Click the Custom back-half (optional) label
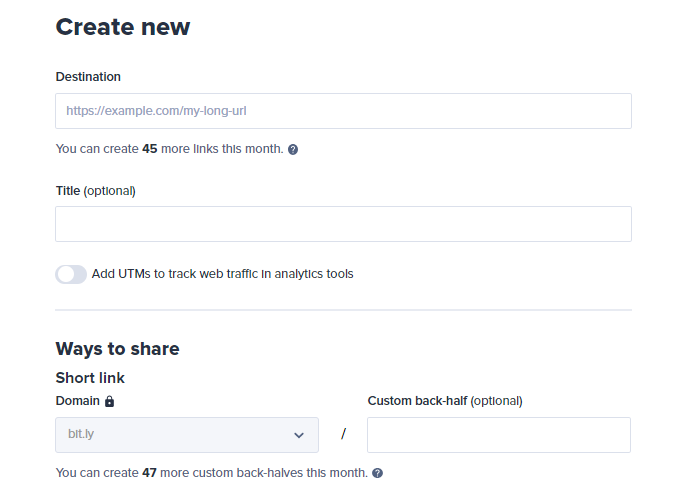 [x=445, y=401]
